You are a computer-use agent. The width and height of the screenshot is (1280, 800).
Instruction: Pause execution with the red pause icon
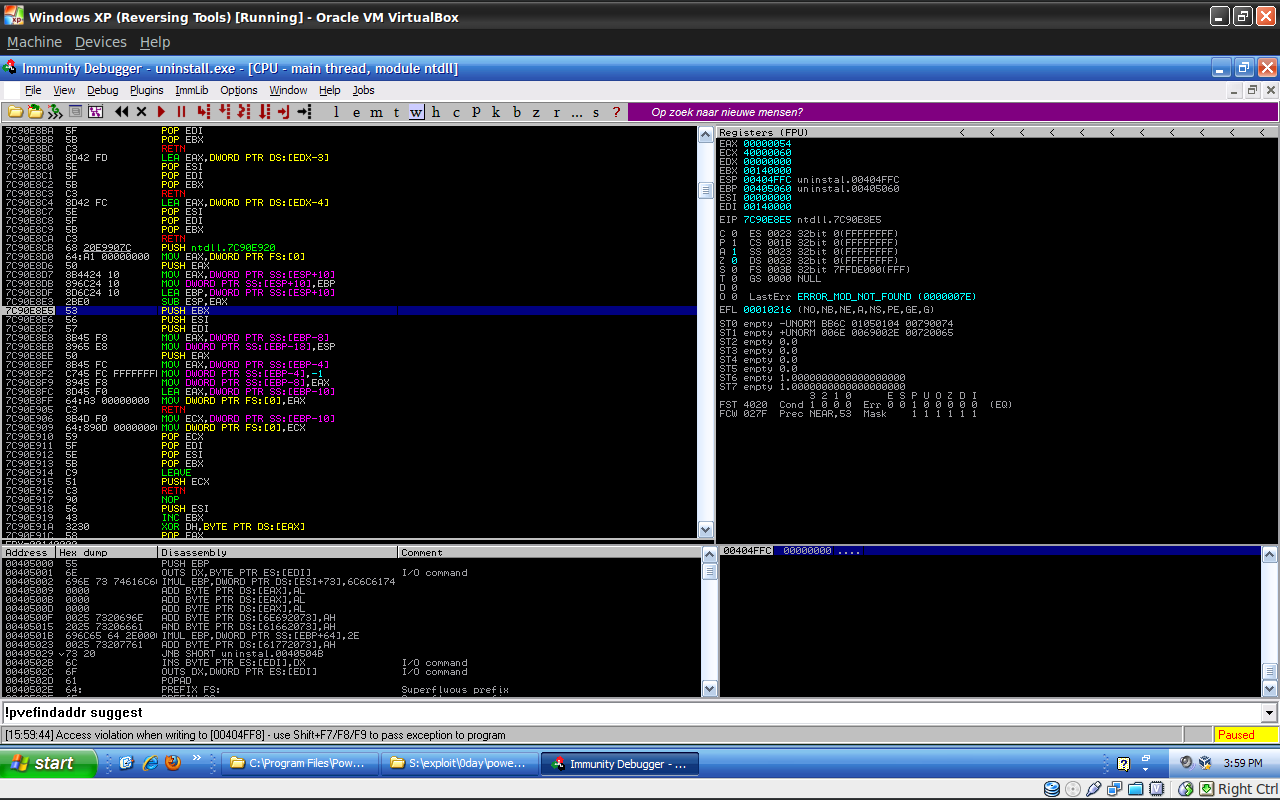coord(181,112)
